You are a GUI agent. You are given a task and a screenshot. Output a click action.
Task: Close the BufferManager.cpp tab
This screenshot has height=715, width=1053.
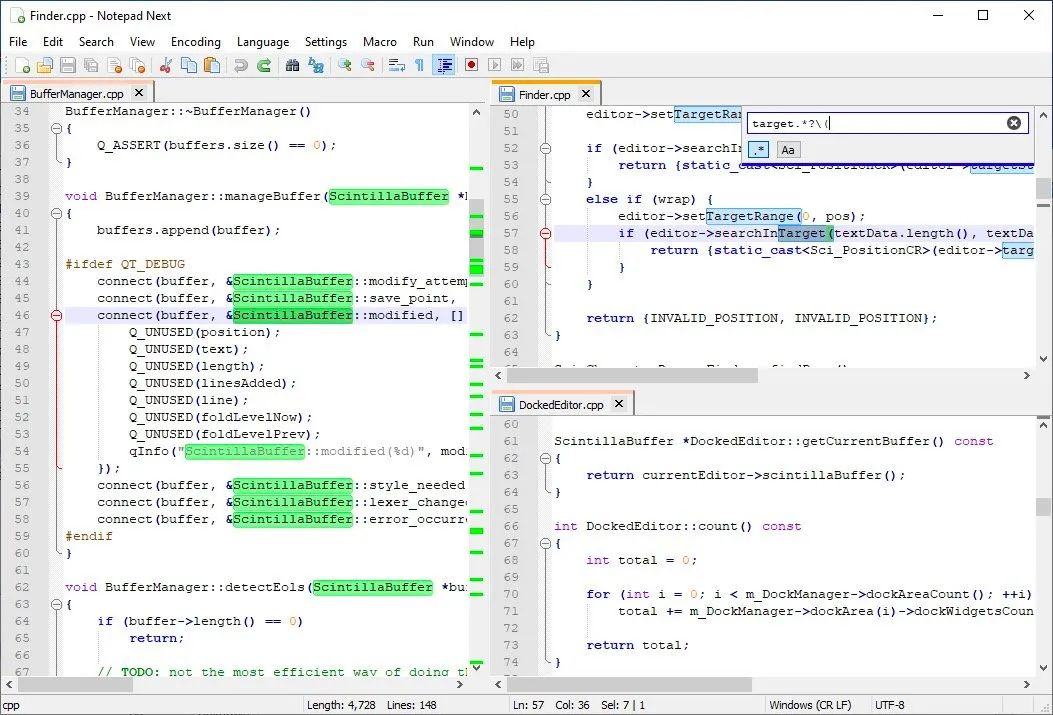pos(139,93)
